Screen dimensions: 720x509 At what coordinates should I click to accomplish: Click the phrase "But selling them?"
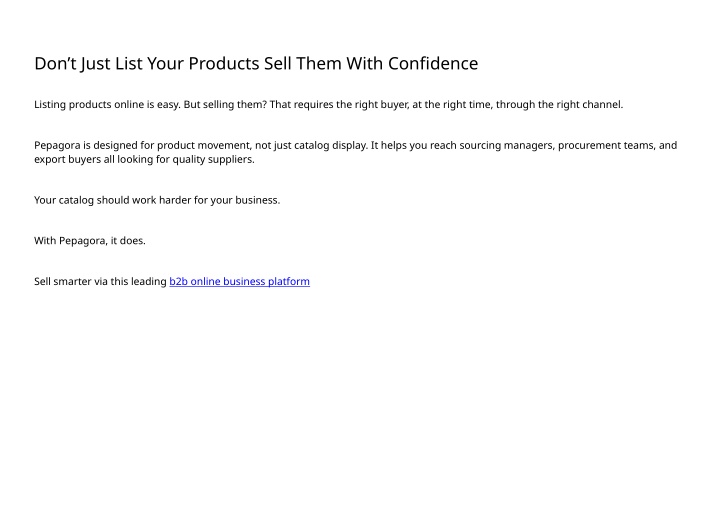point(225,105)
